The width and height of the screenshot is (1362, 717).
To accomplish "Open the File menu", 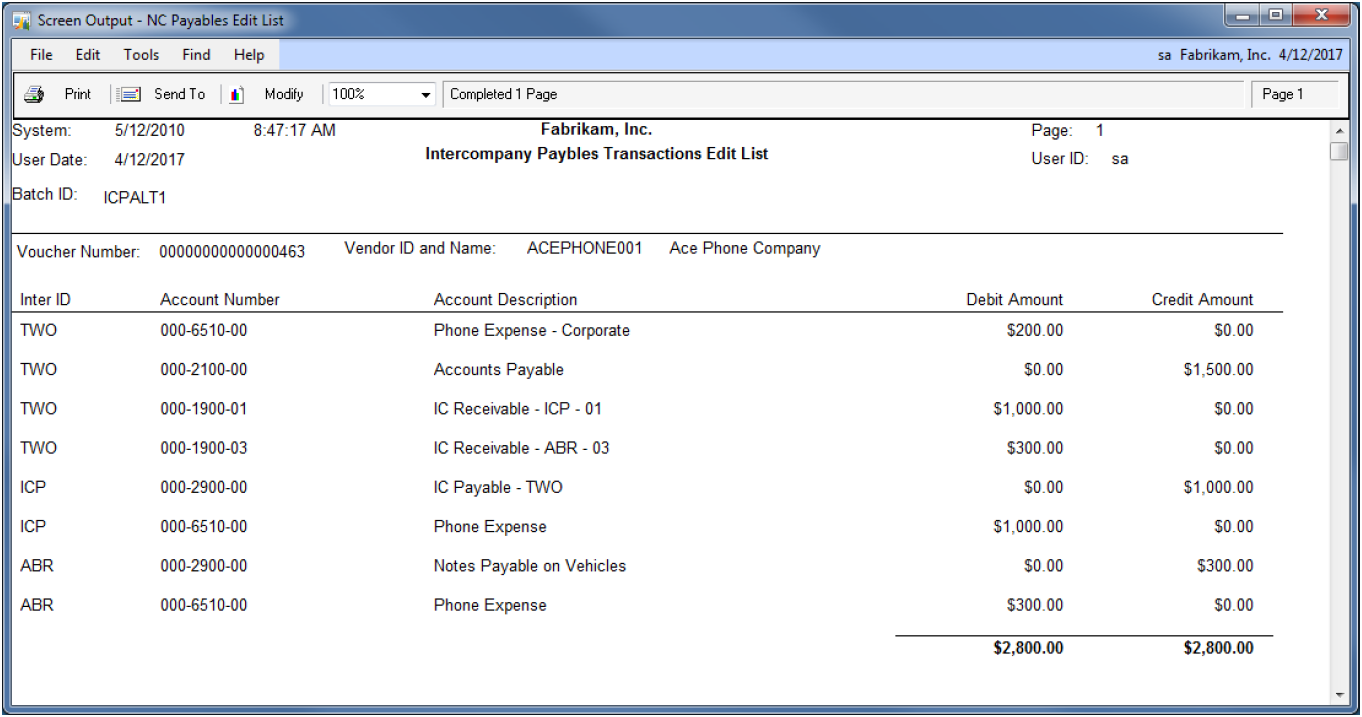I will tap(41, 55).
